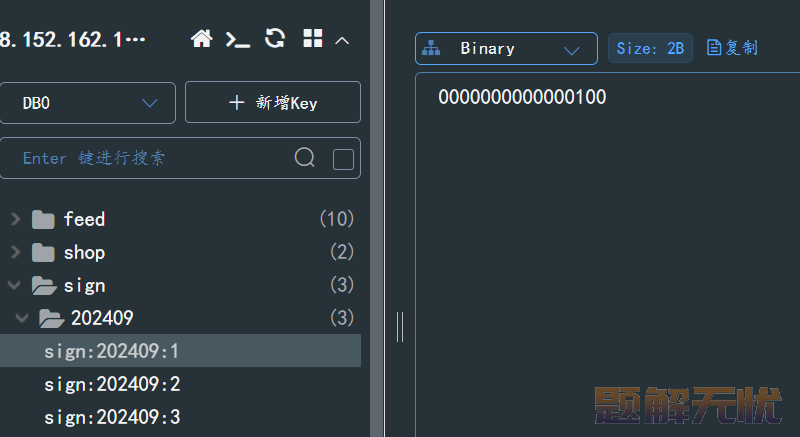The image size is (800, 437).
Task: Click the 复制 copy link
Action: (x=732, y=48)
